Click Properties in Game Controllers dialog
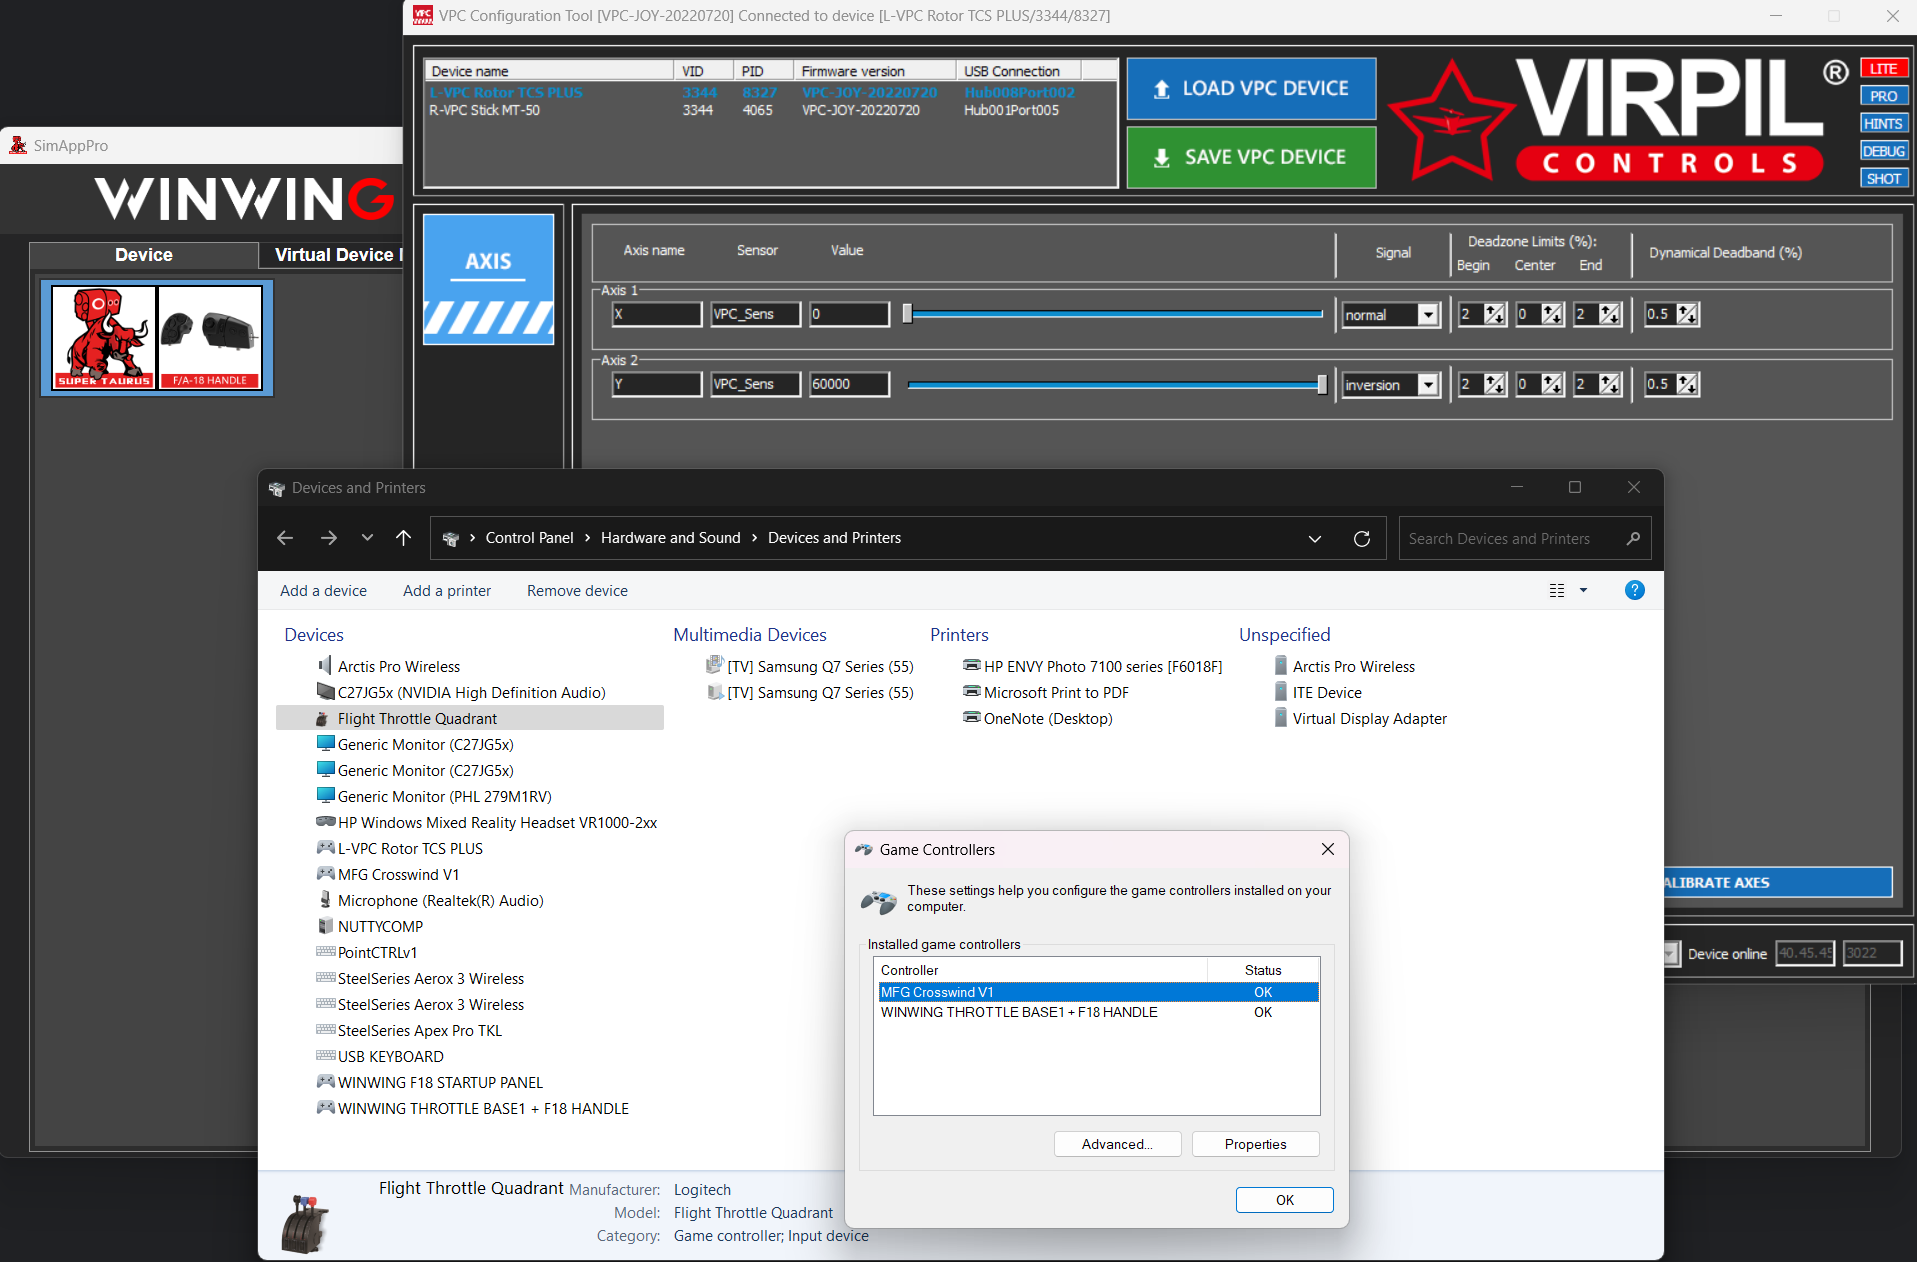The width and height of the screenshot is (1917, 1262). [1256, 1144]
